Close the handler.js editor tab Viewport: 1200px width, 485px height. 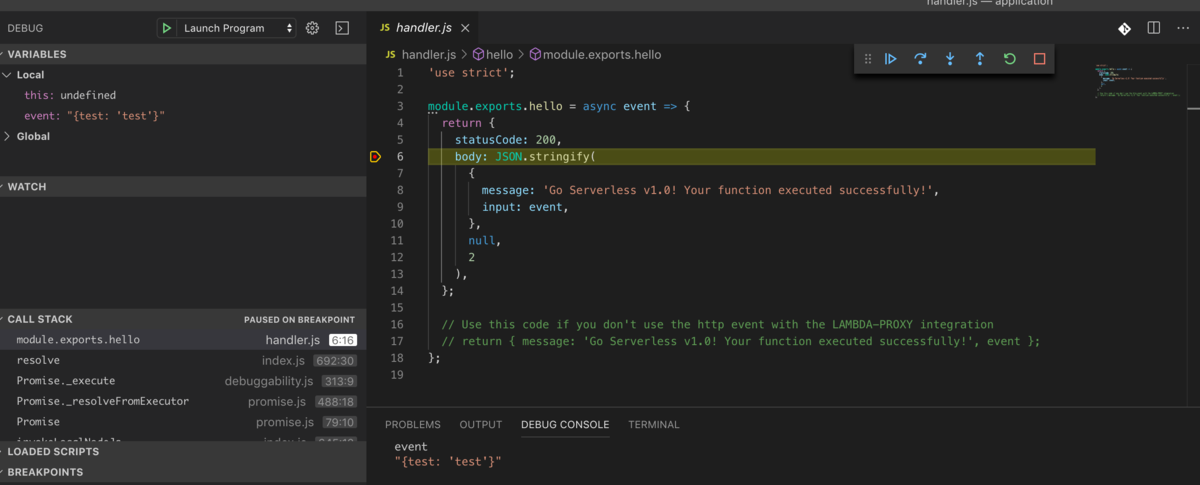coord(465,28)
